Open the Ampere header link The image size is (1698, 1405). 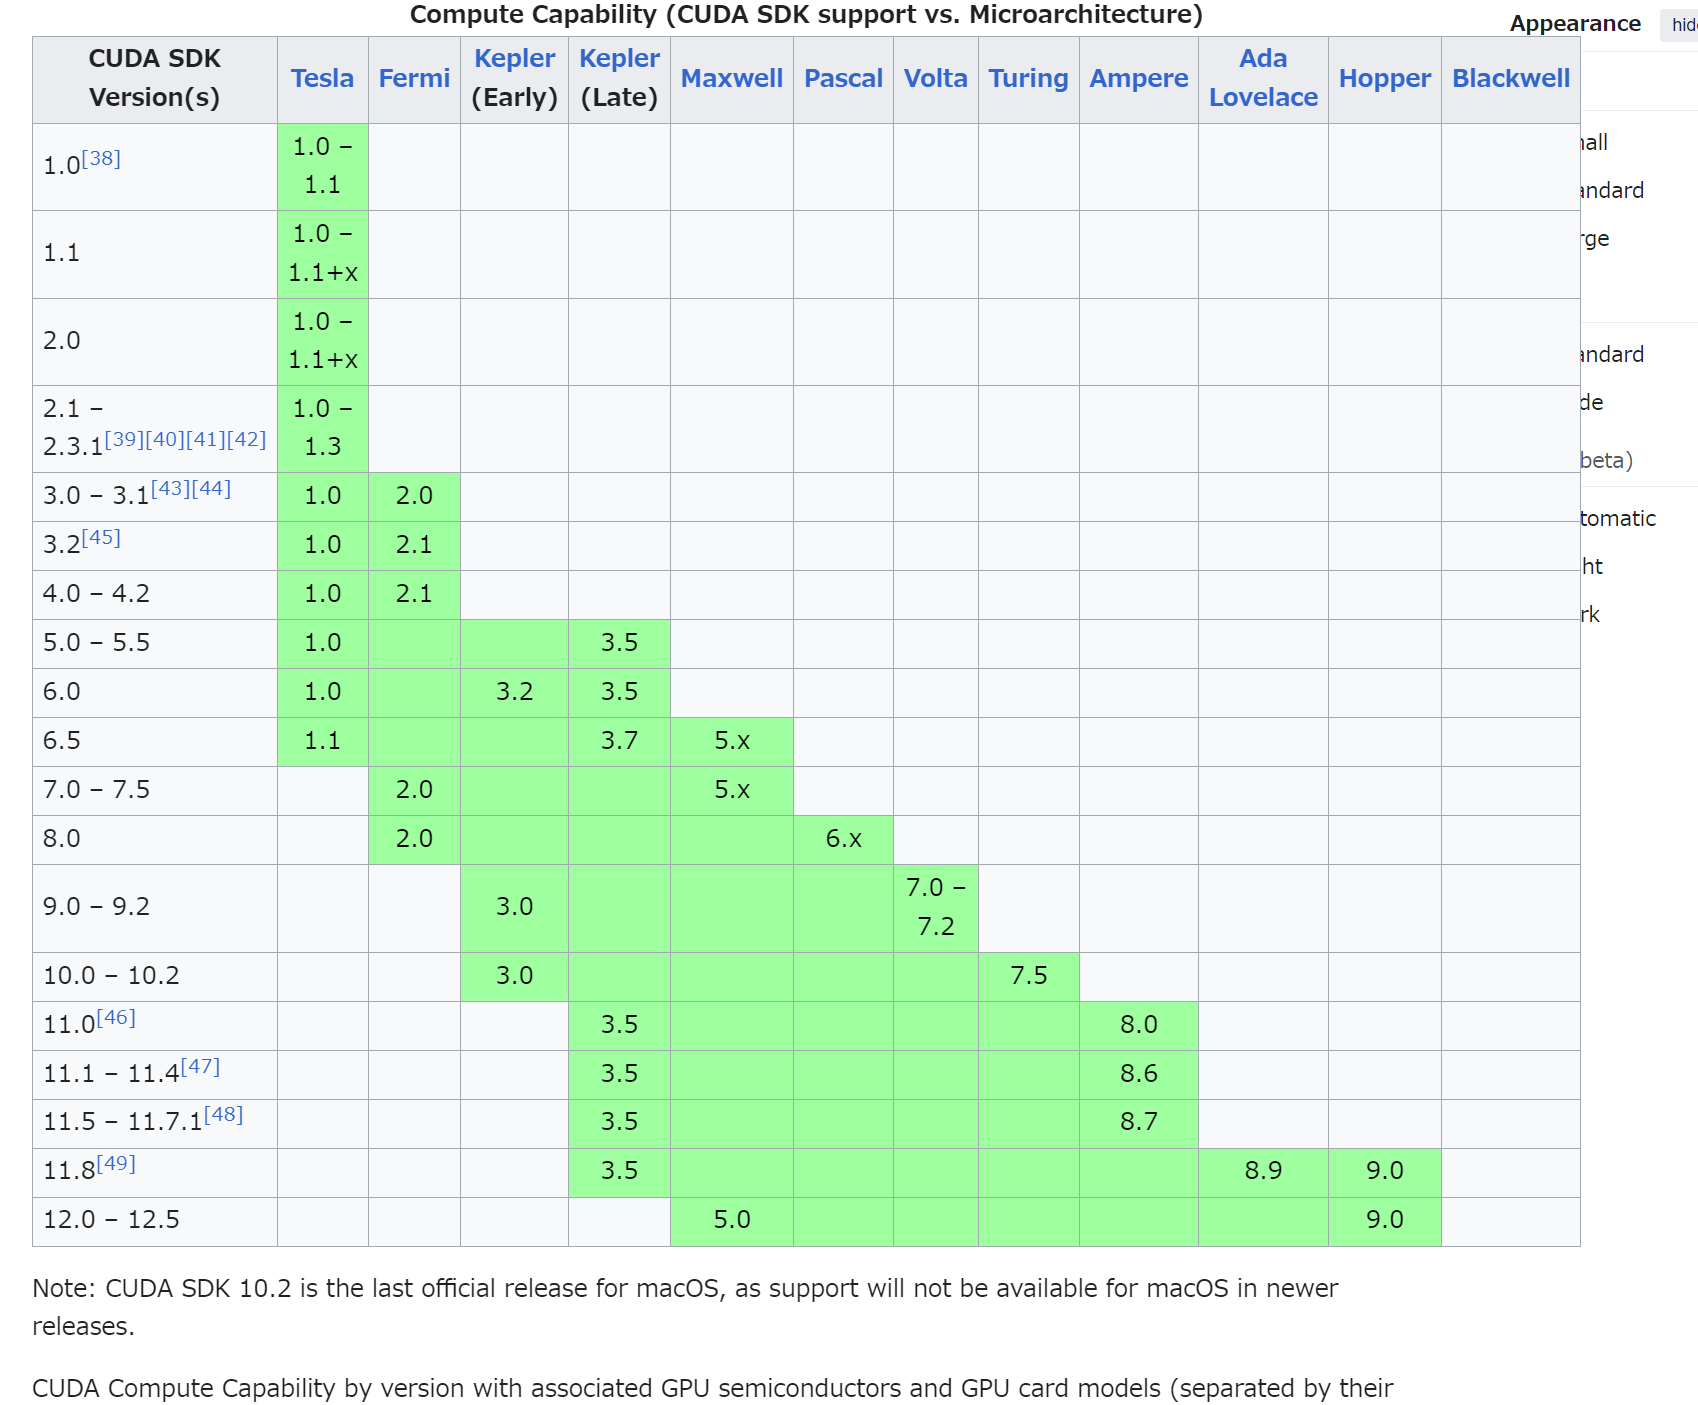[x=1139, y=78]
